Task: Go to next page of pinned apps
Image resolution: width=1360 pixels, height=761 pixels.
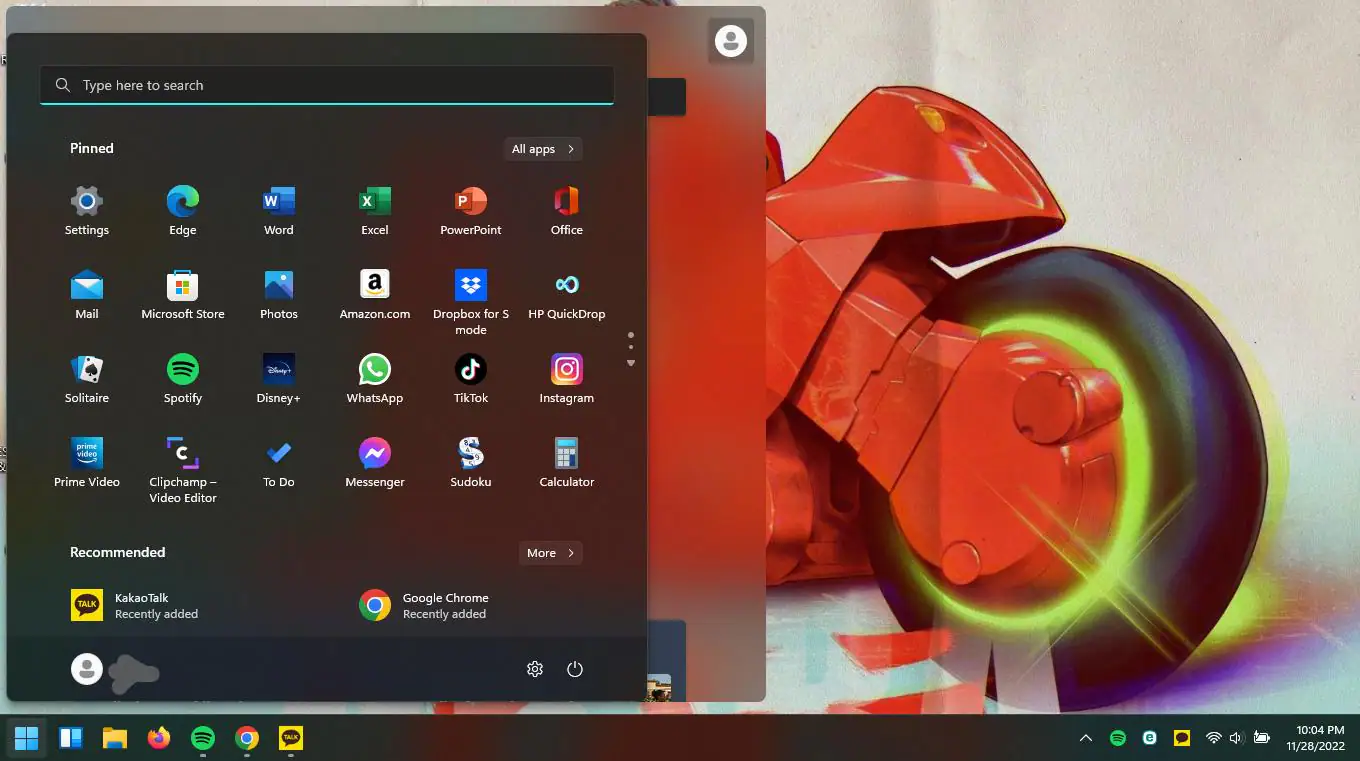Action: coord(631,363)
